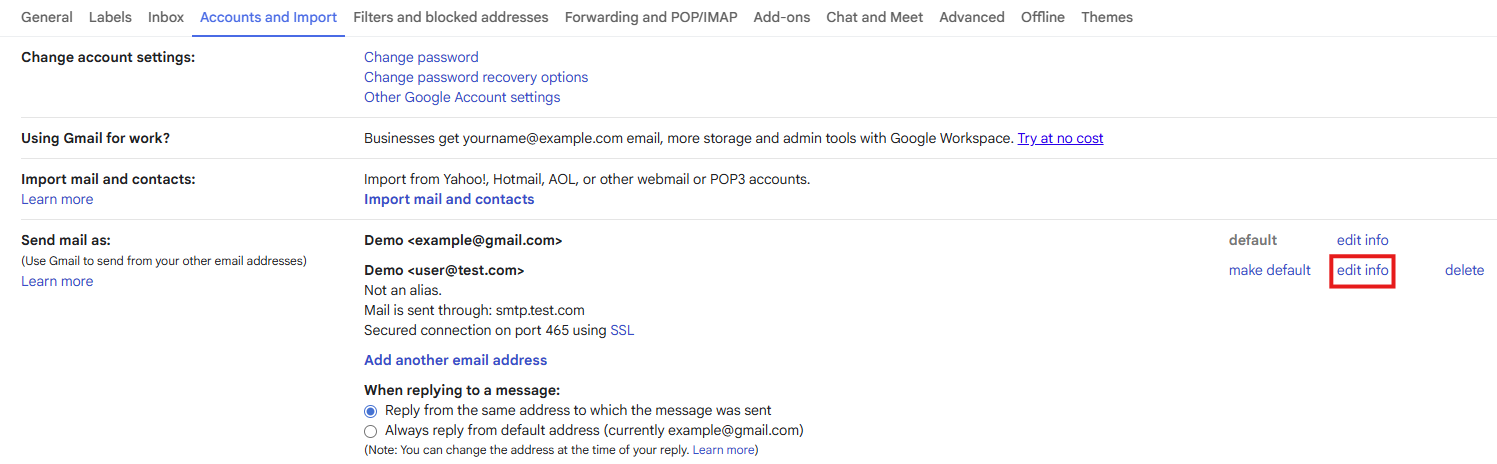Open Learn more under Send mail as
The height and width of the screenshot is (464, 1497).
point(57,281)
